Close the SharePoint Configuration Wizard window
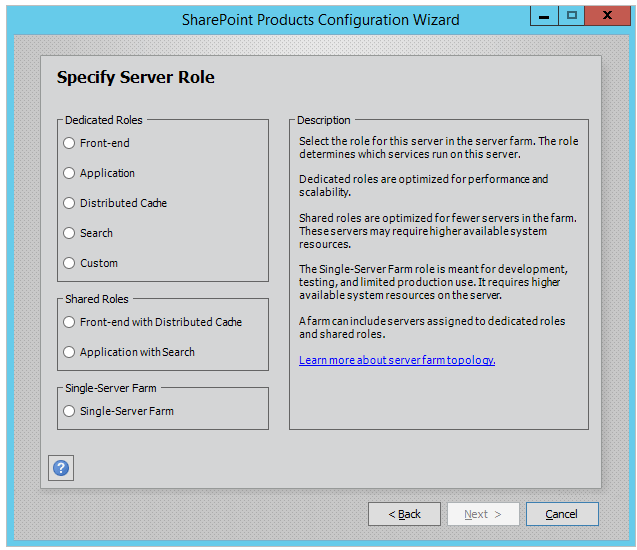637x550 pixels. pos(607,16)
